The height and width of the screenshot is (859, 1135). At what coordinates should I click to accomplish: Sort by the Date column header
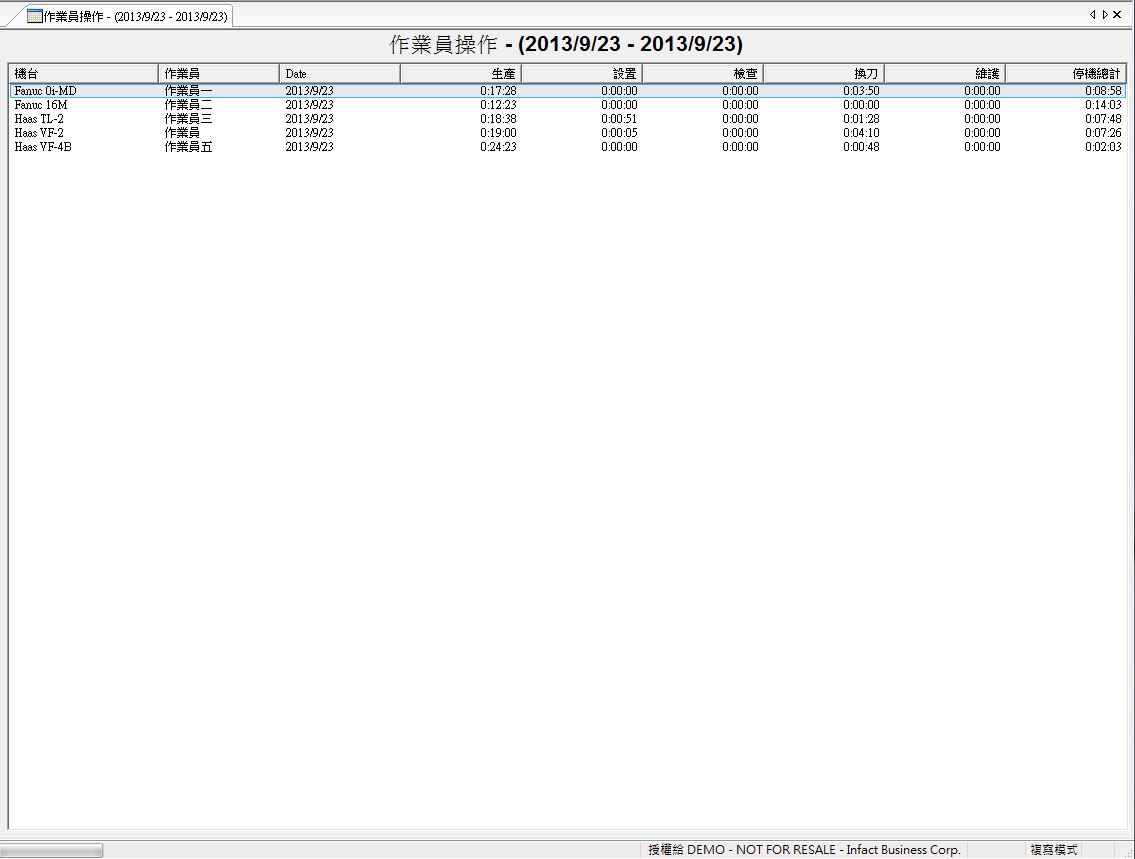coord(339,73)
